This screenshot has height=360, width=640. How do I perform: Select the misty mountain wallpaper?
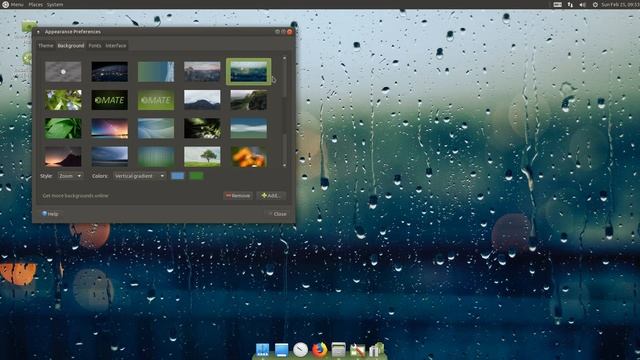(x=202, y=100)
